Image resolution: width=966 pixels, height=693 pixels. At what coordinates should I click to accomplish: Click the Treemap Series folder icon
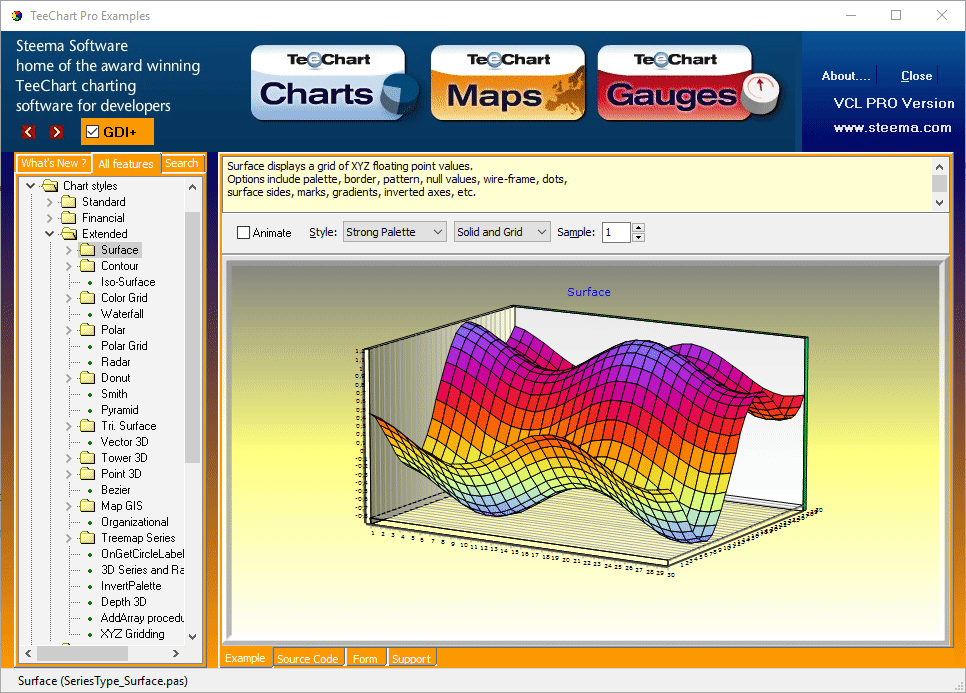tap(87, 538)
